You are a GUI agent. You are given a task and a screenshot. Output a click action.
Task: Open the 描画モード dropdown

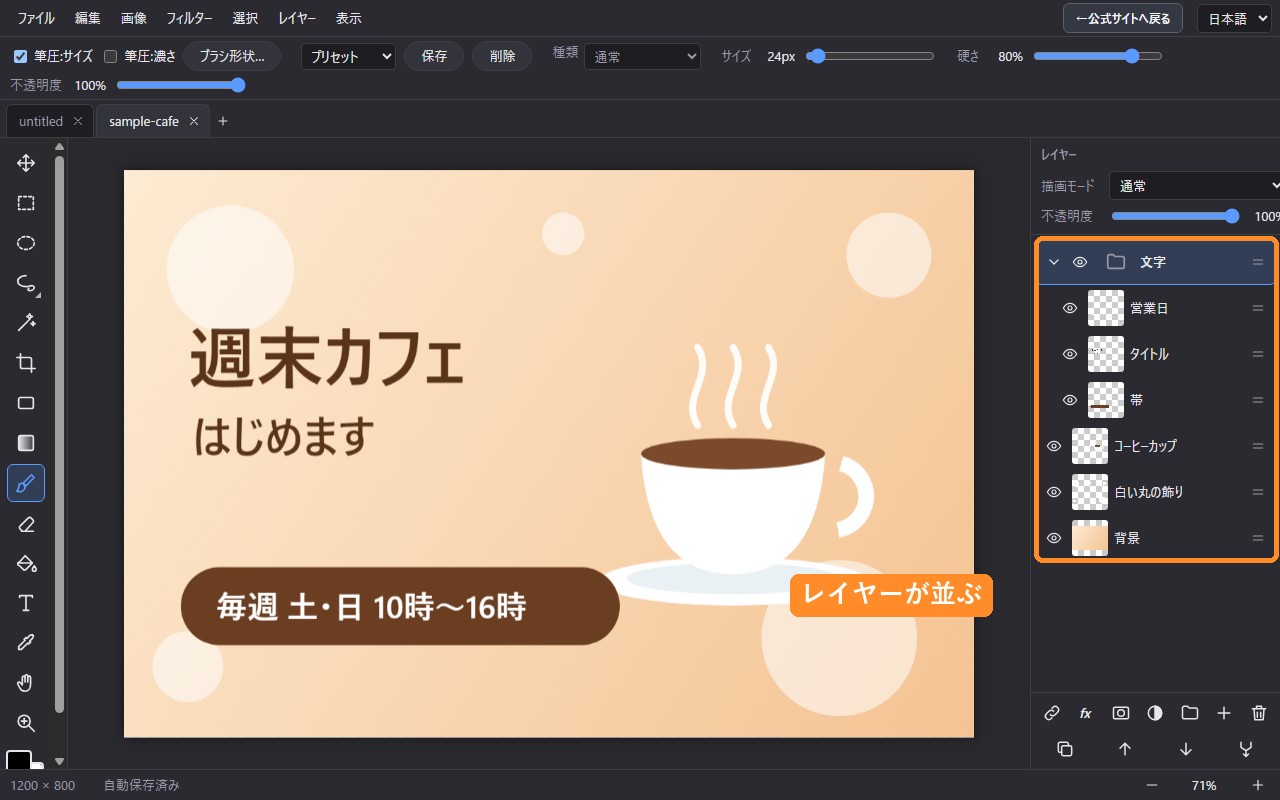click(1195, 186)
